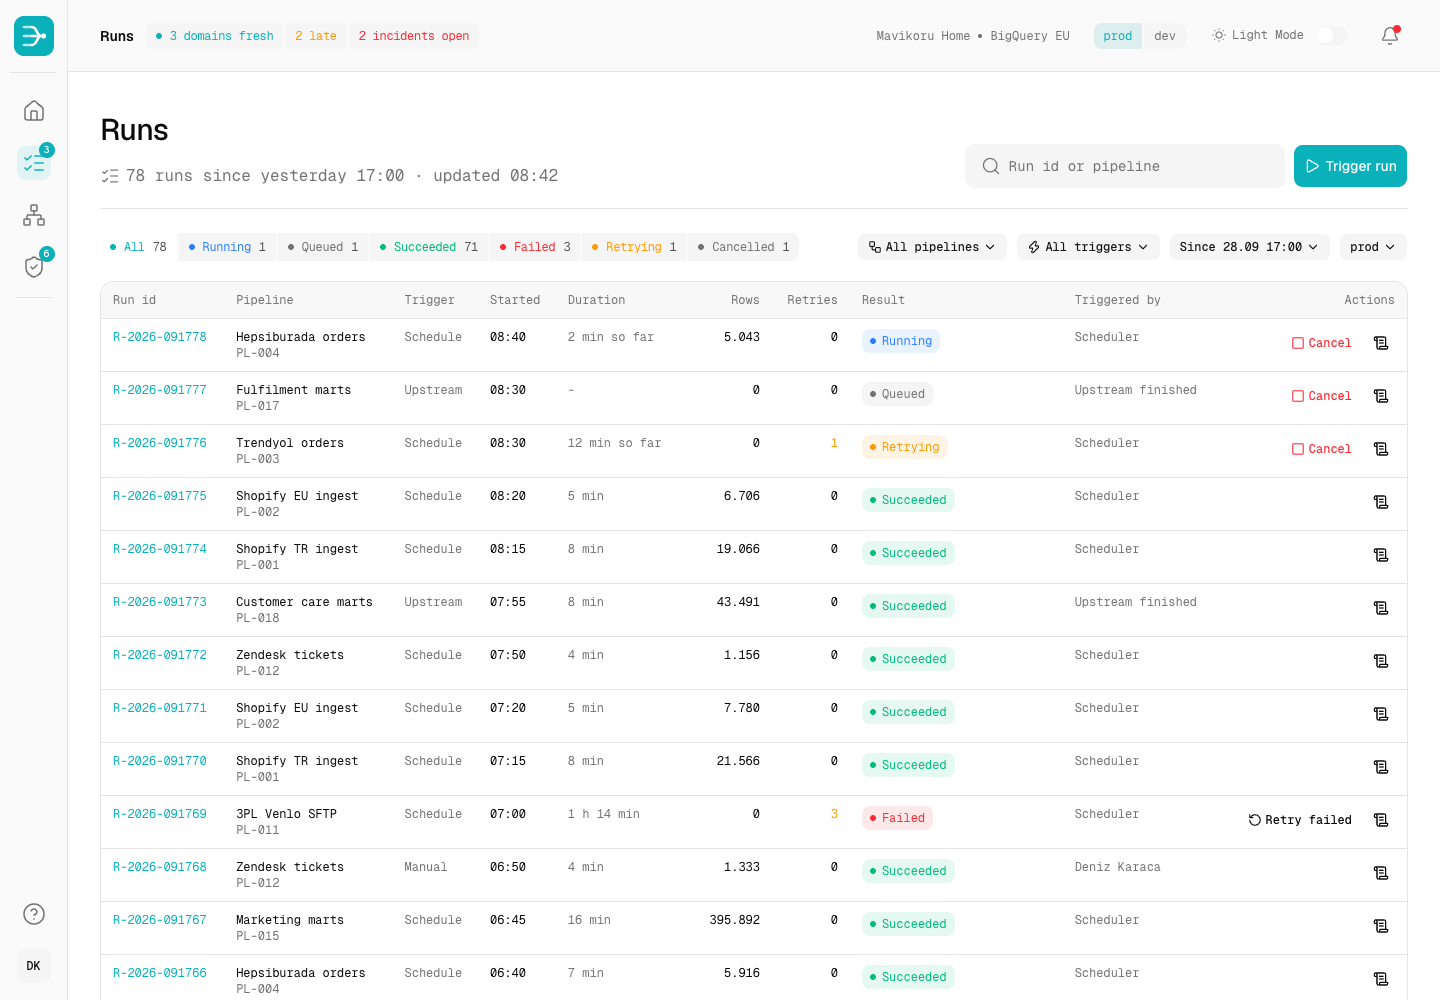
Task: Click the Trigger run button
Action: tap(1350, 166)
